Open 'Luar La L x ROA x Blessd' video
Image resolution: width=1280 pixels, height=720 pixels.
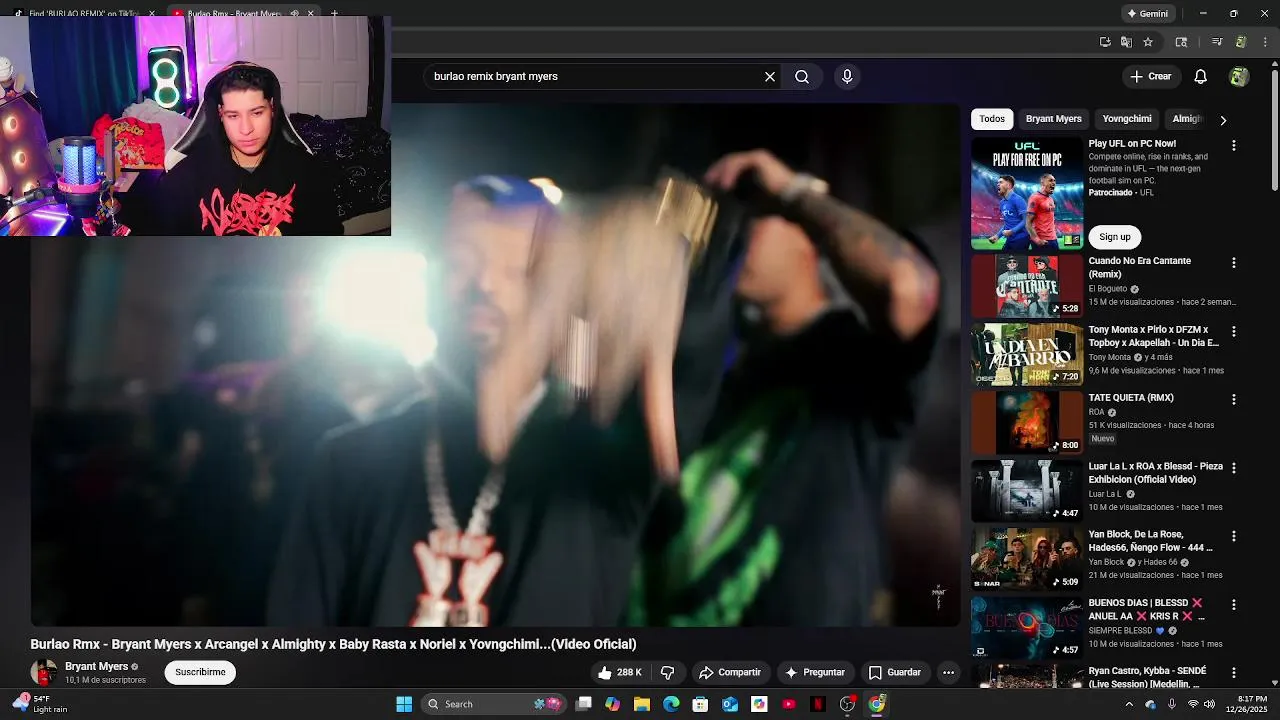point(1027,491)
